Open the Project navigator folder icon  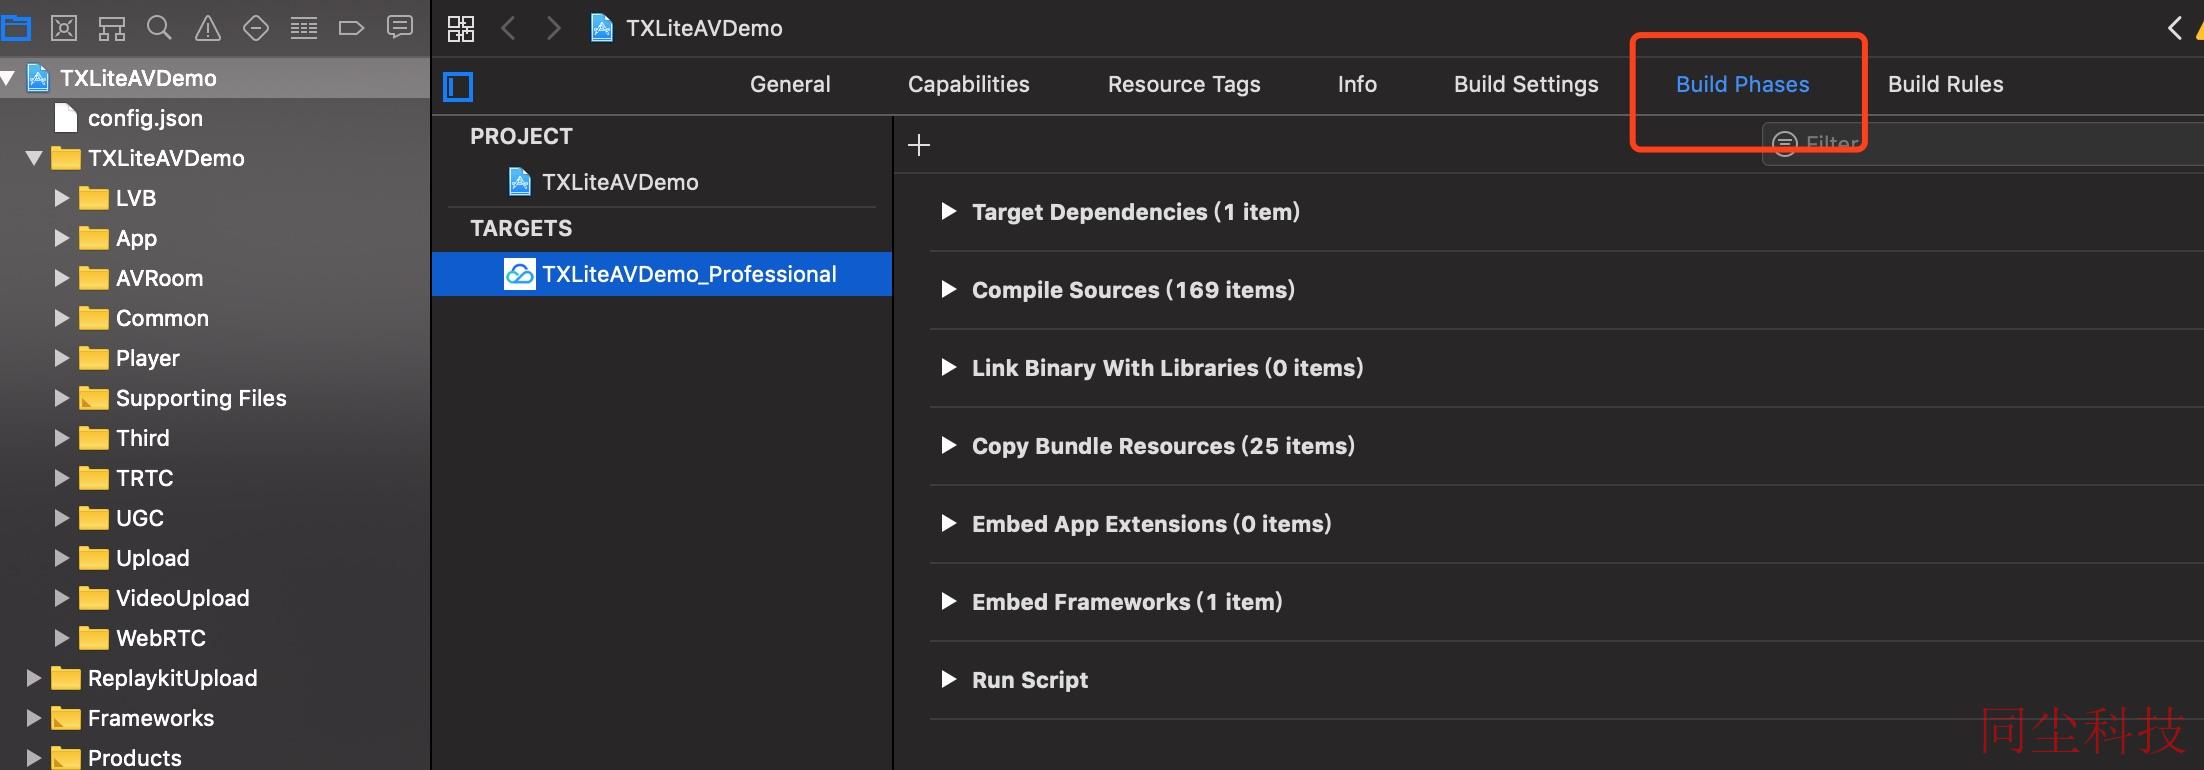pos(15,28)
